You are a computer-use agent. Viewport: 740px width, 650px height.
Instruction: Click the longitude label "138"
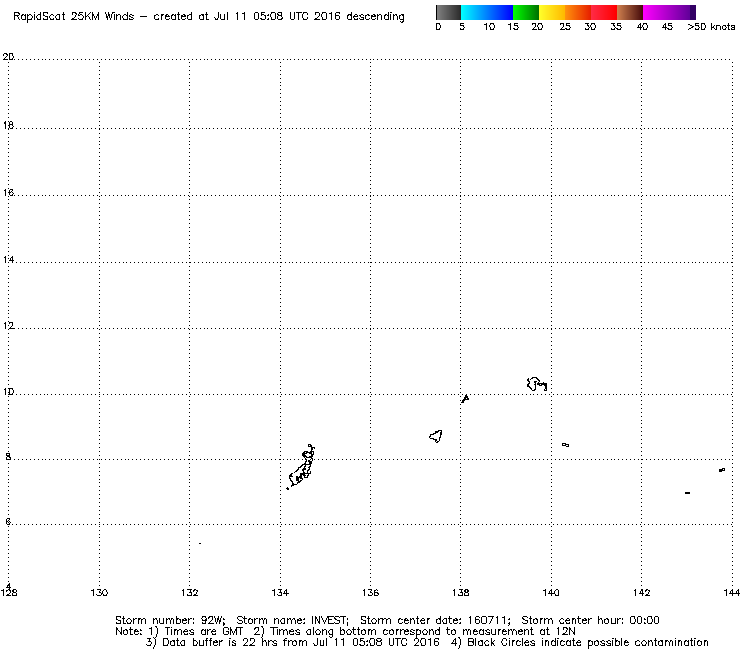(461, 592)
